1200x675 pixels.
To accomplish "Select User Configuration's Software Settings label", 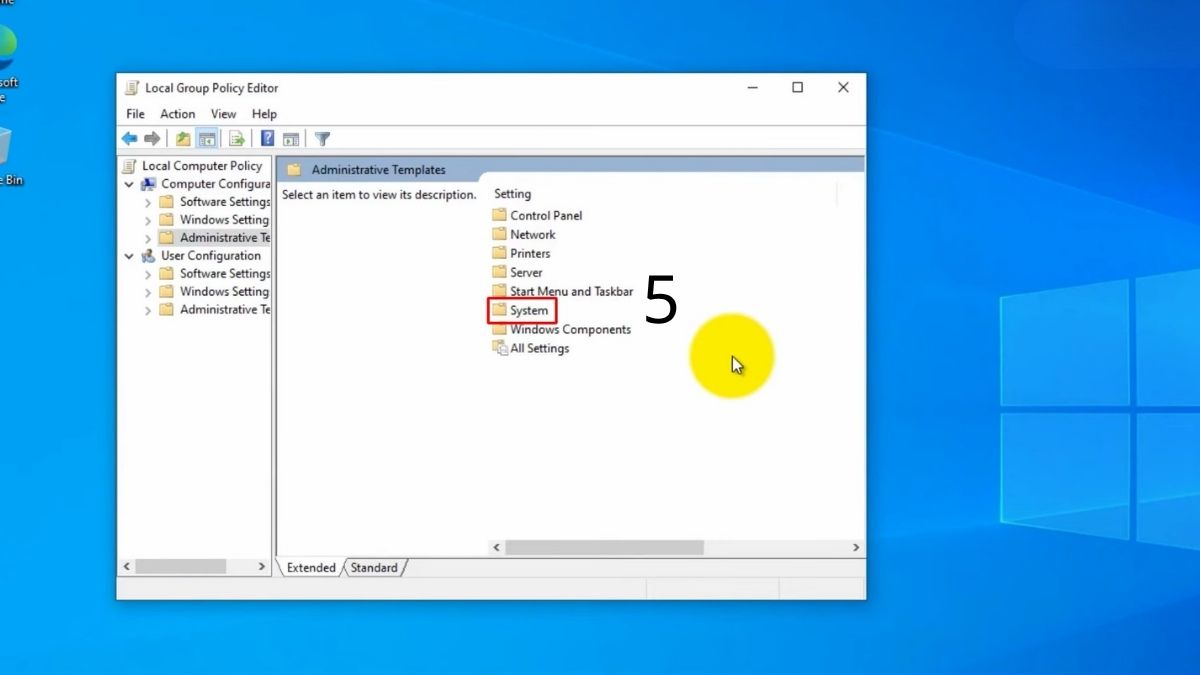I will point(225,274).
